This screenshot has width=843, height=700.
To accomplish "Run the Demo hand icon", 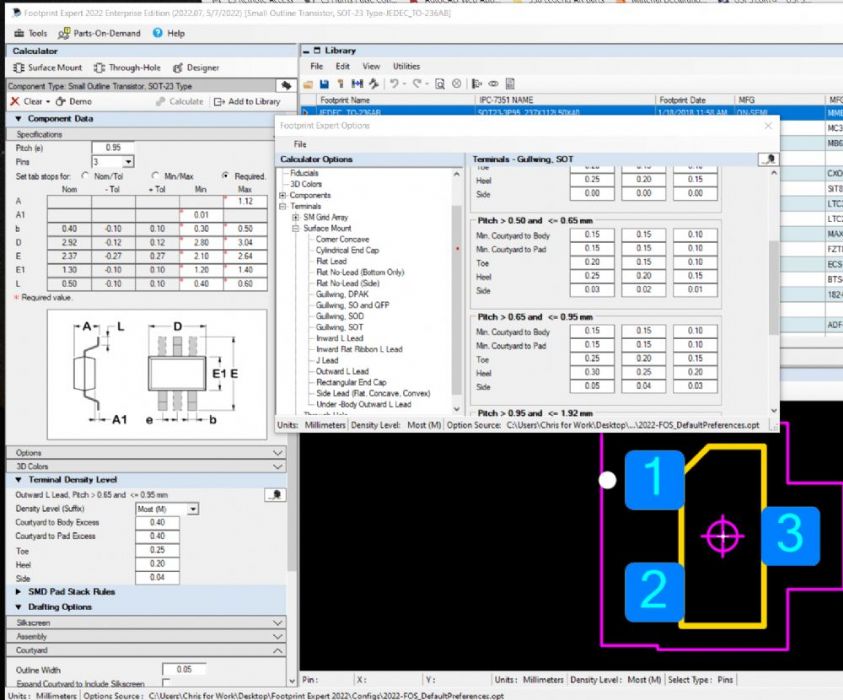I will pos(61,101).
